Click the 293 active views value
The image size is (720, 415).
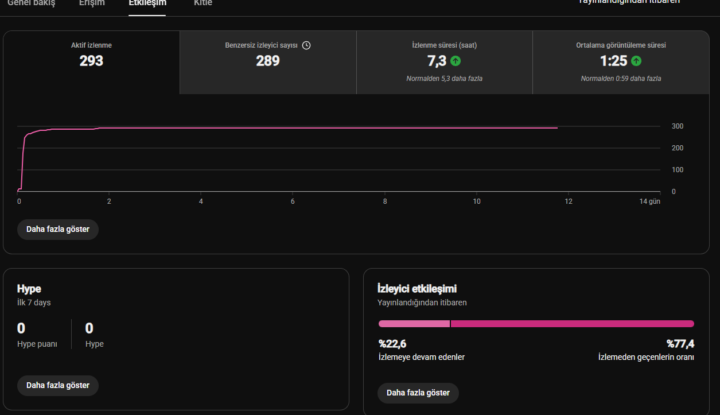(x=91, y=61)
